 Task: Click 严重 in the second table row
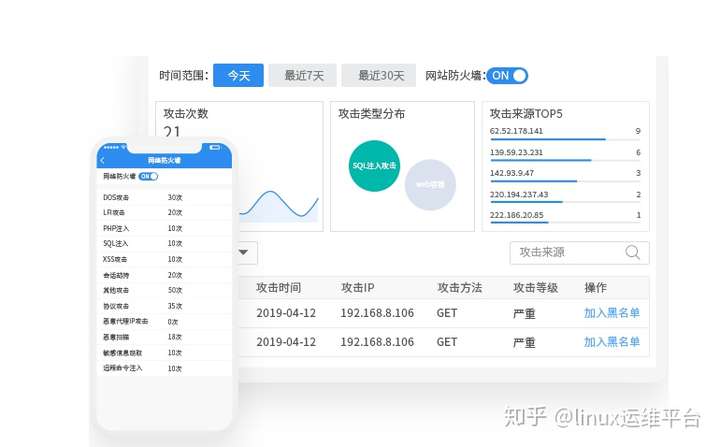524,342
